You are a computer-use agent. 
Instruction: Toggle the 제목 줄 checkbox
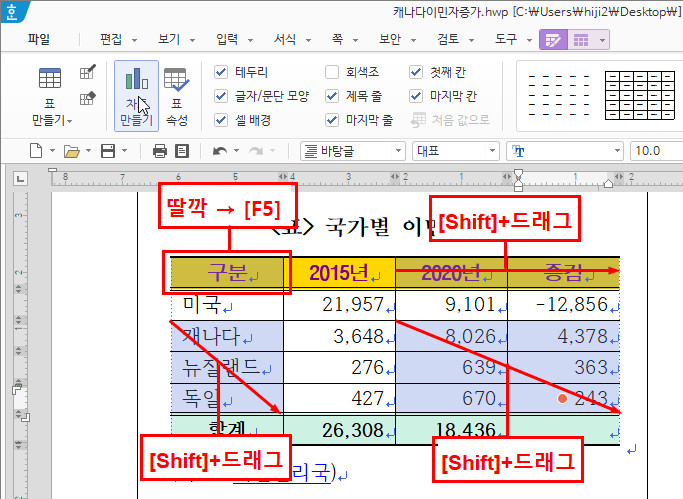coord(332,96)
